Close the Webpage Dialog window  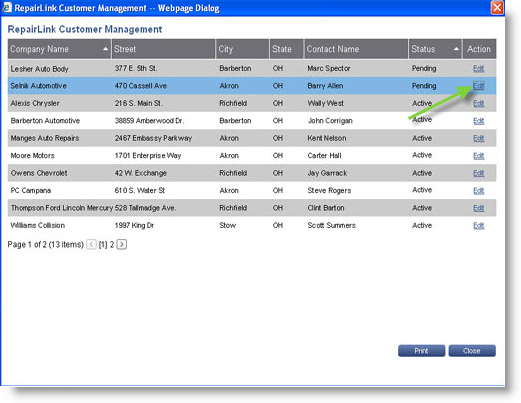click(x=497, y=7)
